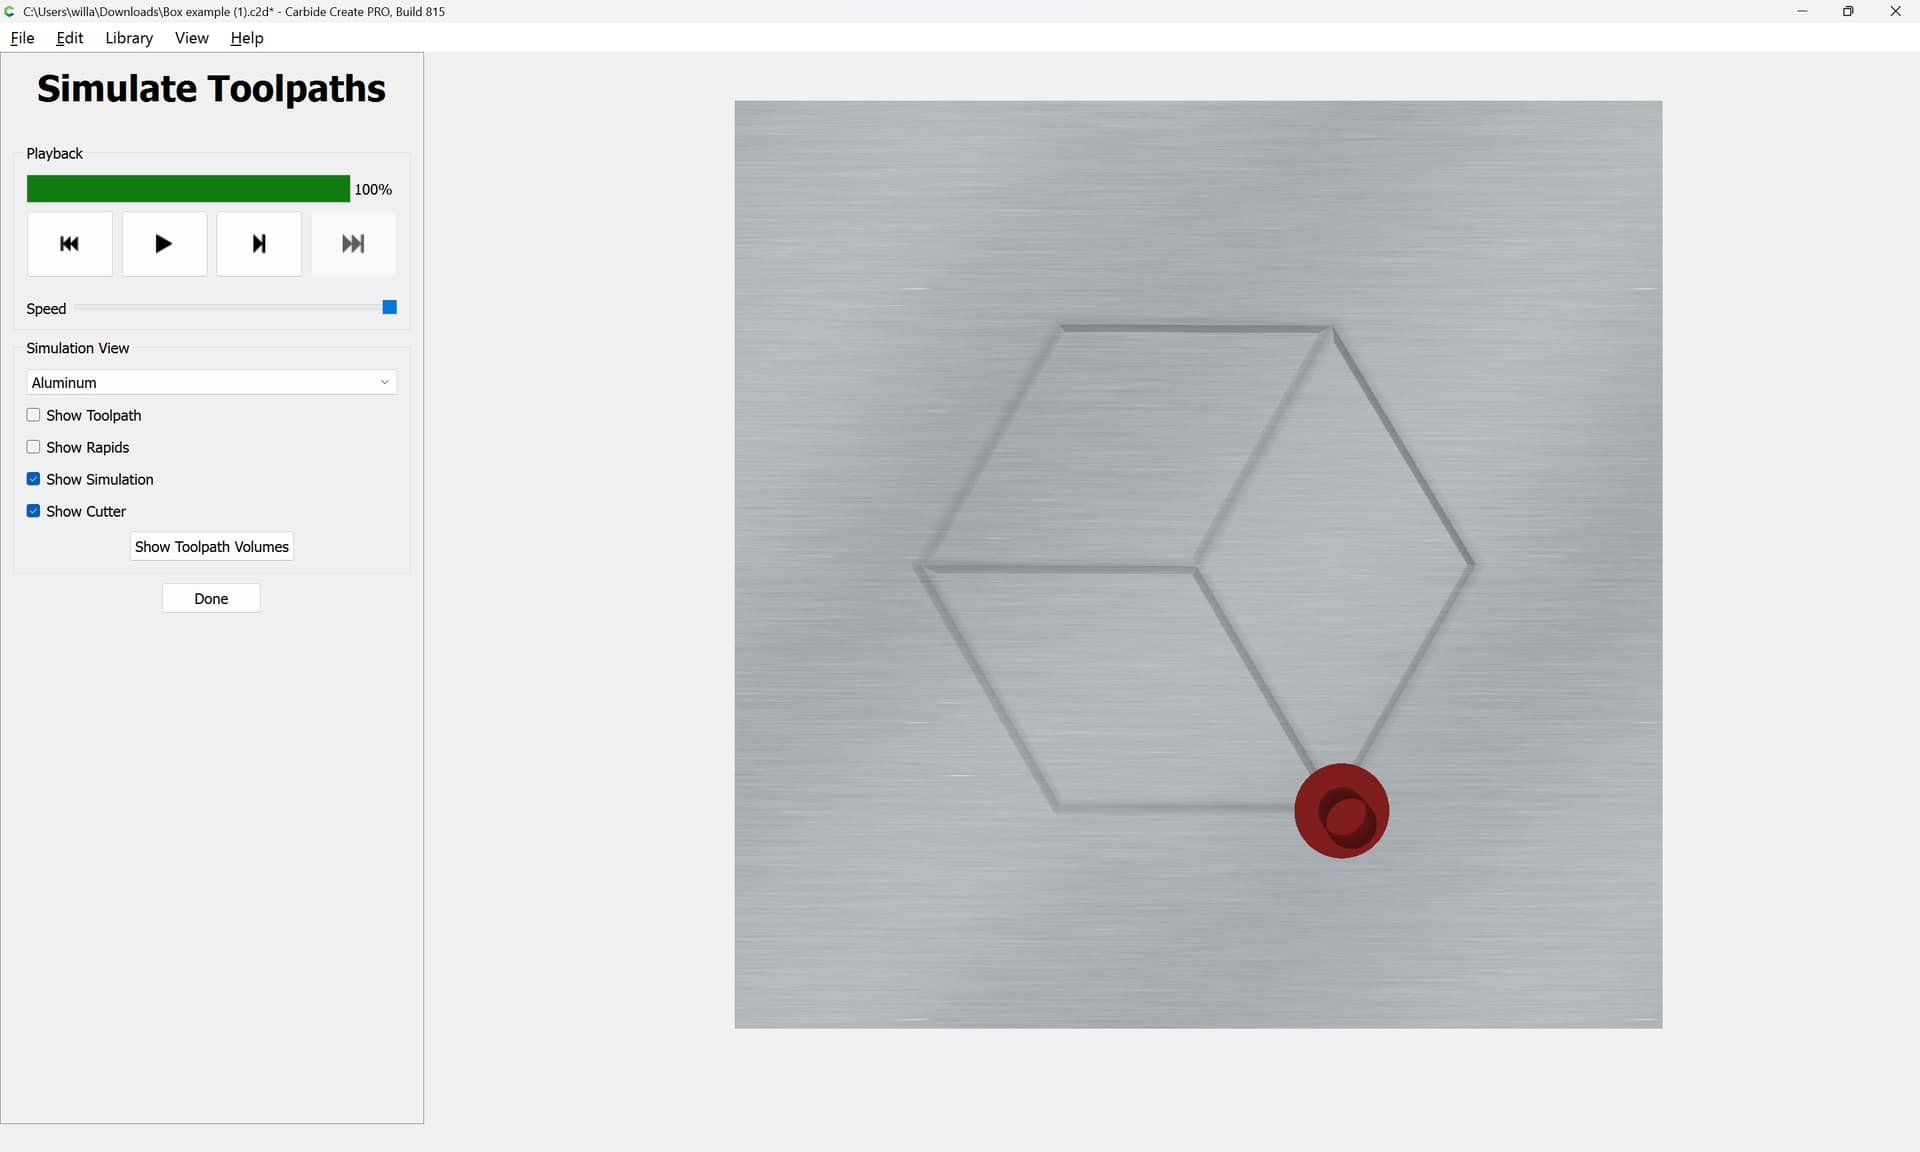This screenshot has height=1152, width=1920.
Task: Click the dropdown chevron beside Aluminum
Action: [384, 382]
